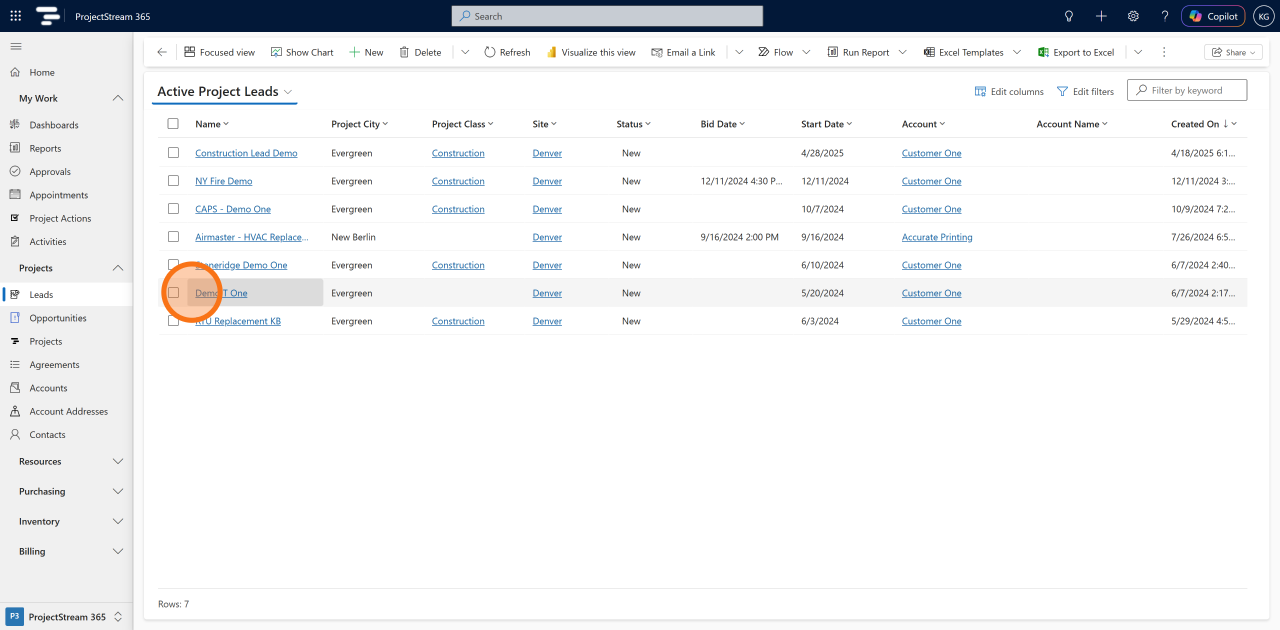The width and height of the screenshot is (1280, 630).
Task: Check the NY Fire Demo row
Action: tap(173, 181)
